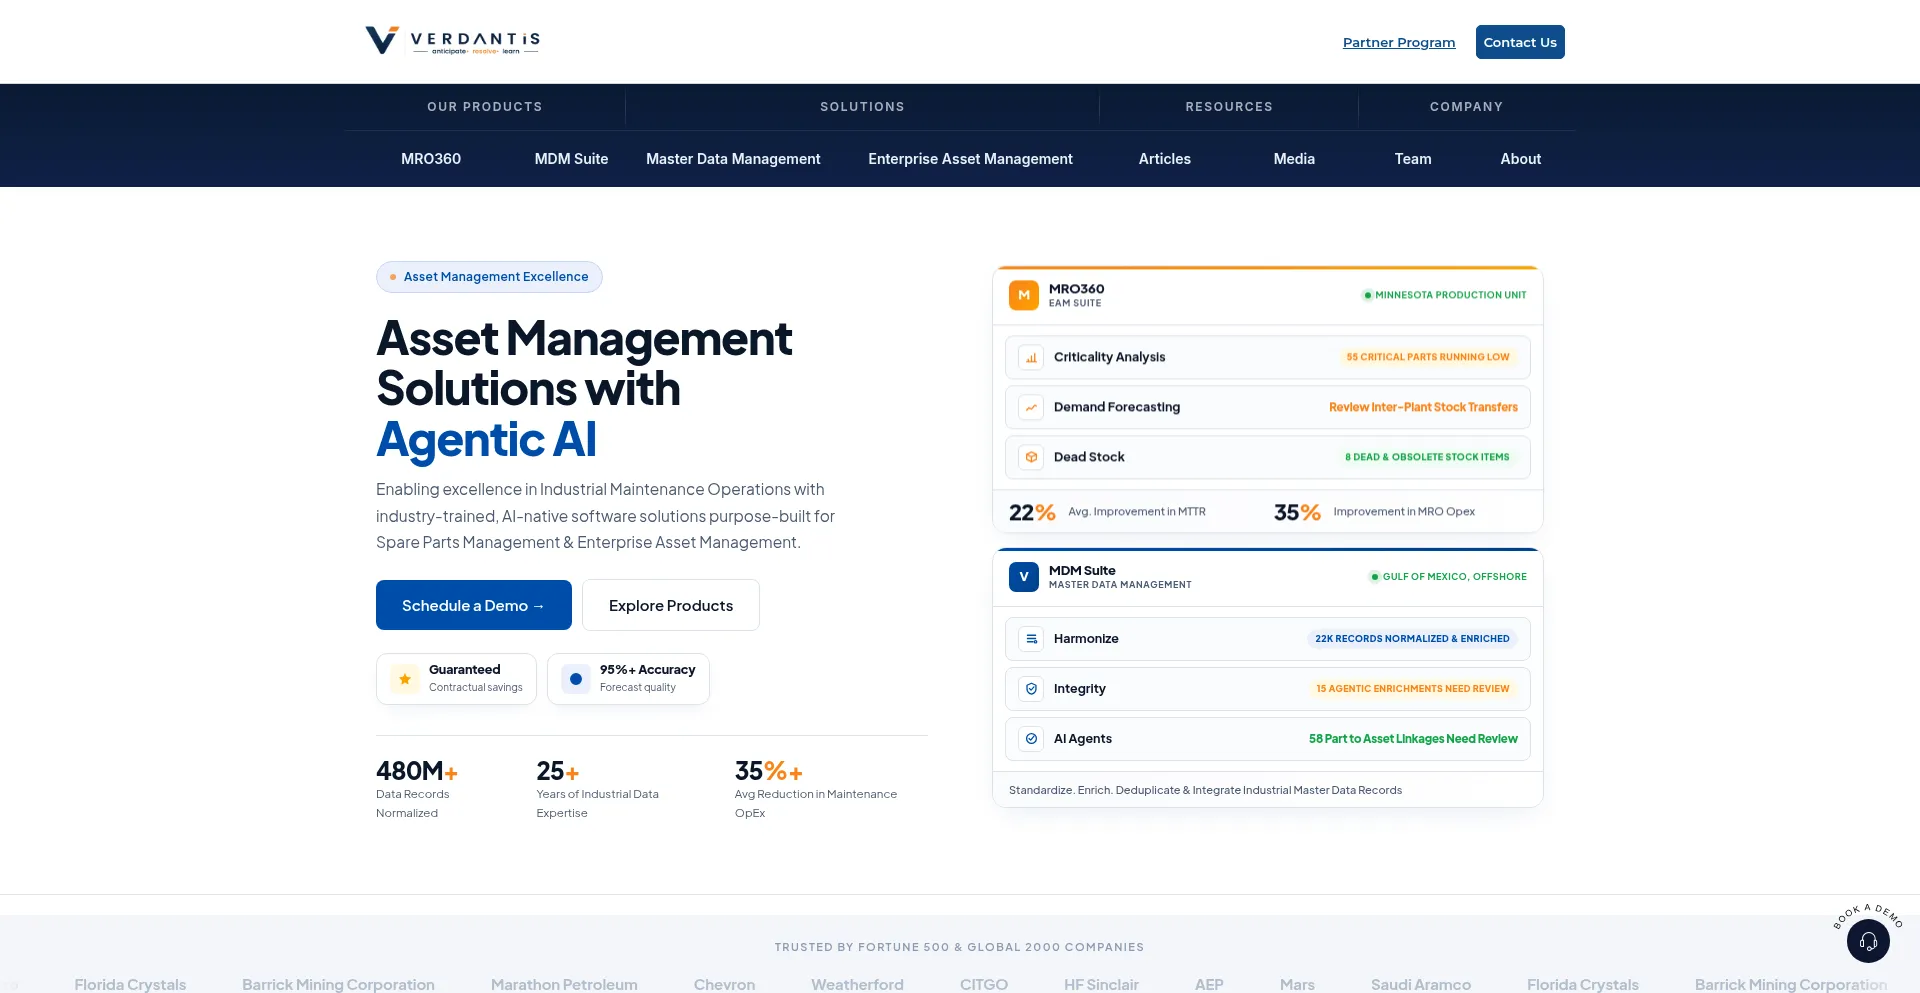This screenshot has width=1920, height=993.
Task: Open the Company menu section
Action: 1466,107
